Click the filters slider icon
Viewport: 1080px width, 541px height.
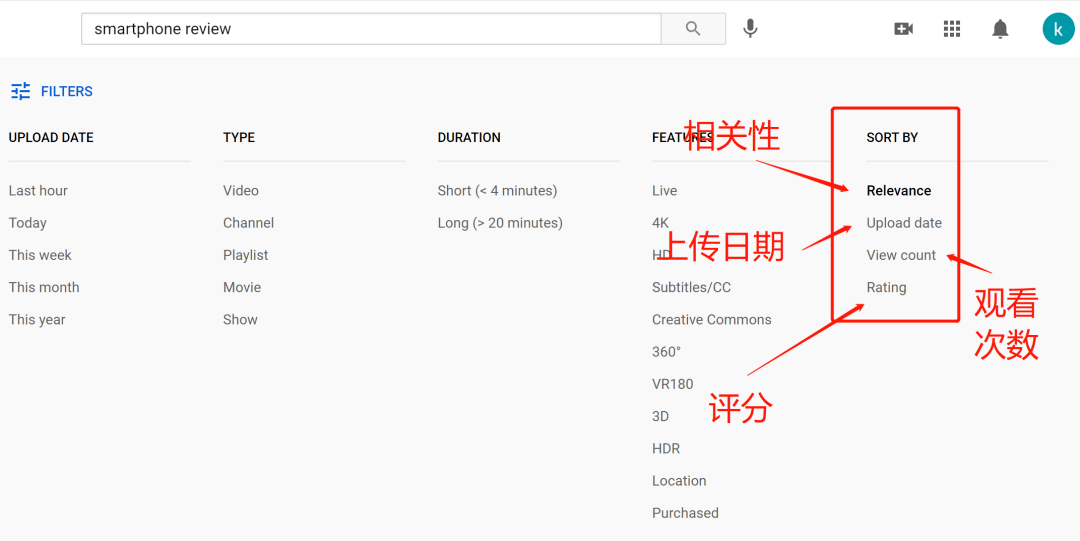(21, 91)
